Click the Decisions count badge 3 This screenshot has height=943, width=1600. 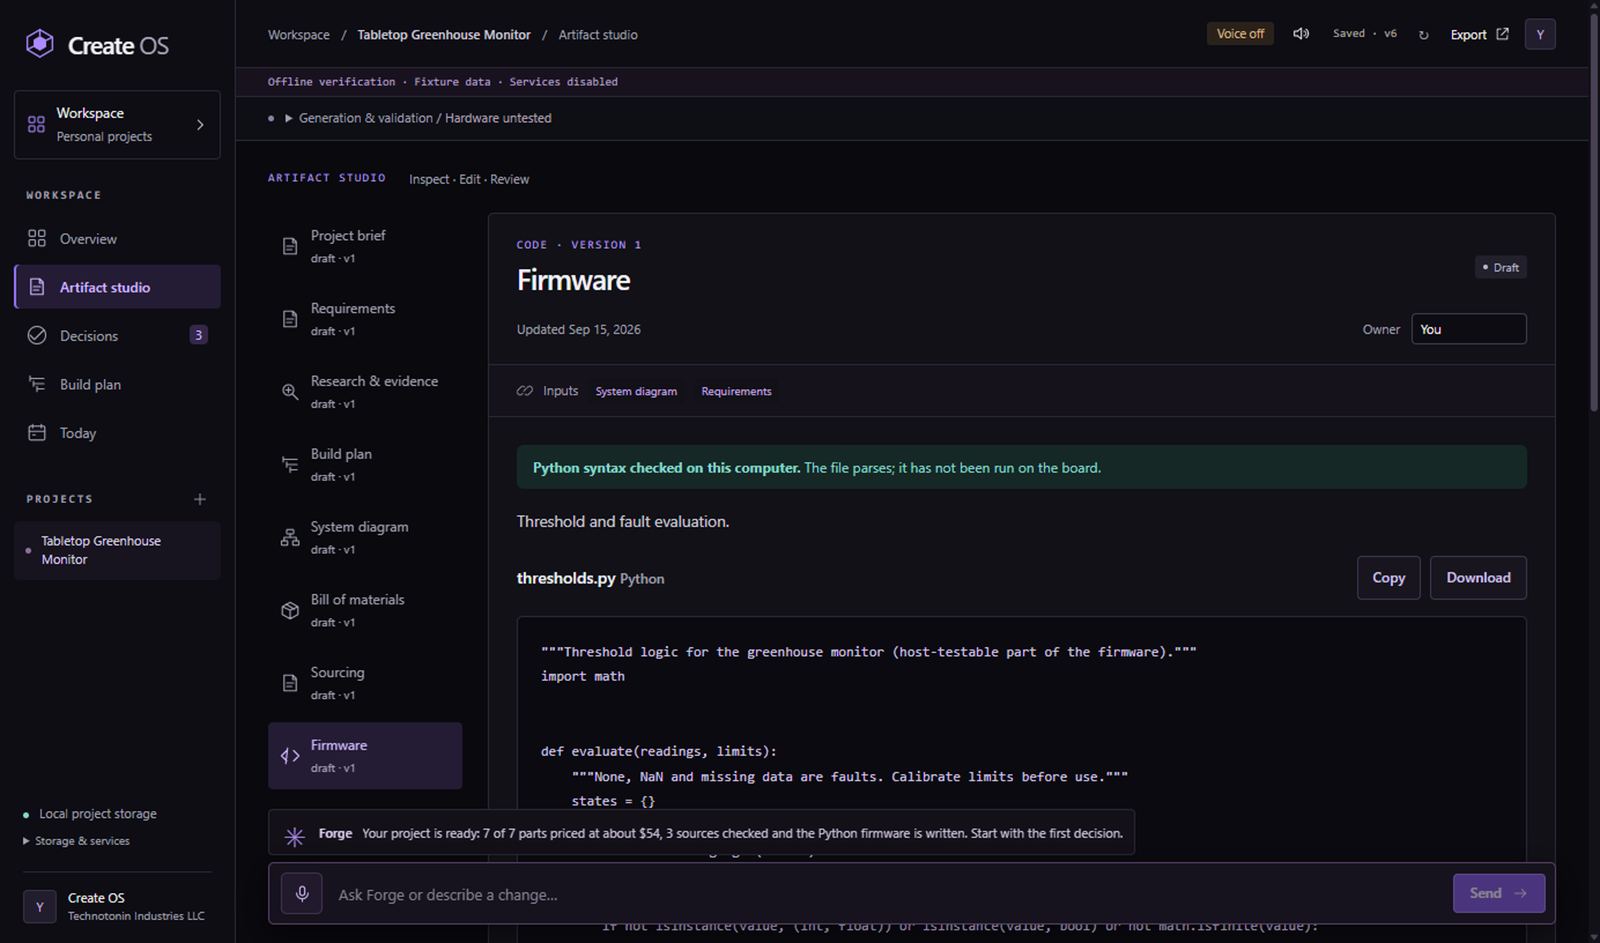198,335
